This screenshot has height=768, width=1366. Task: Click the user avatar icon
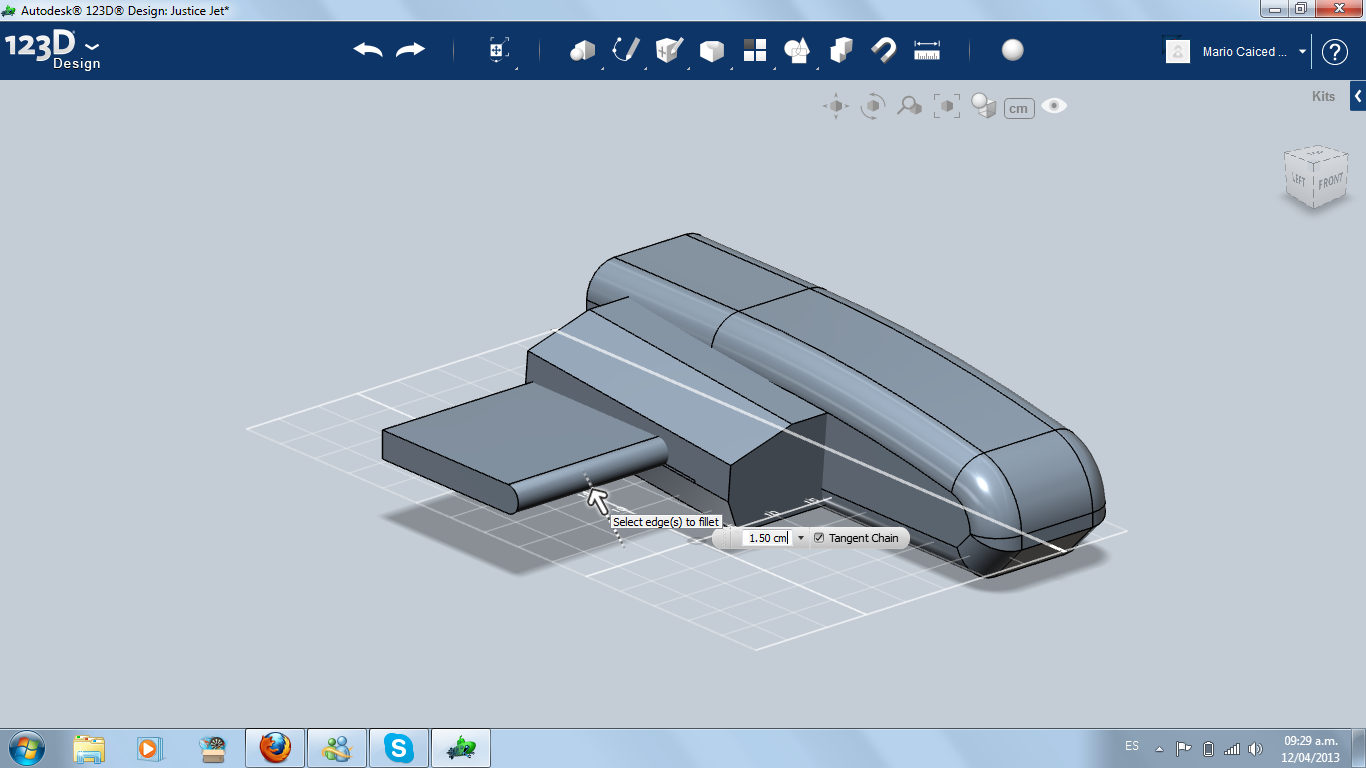[x=1178, y=51]
